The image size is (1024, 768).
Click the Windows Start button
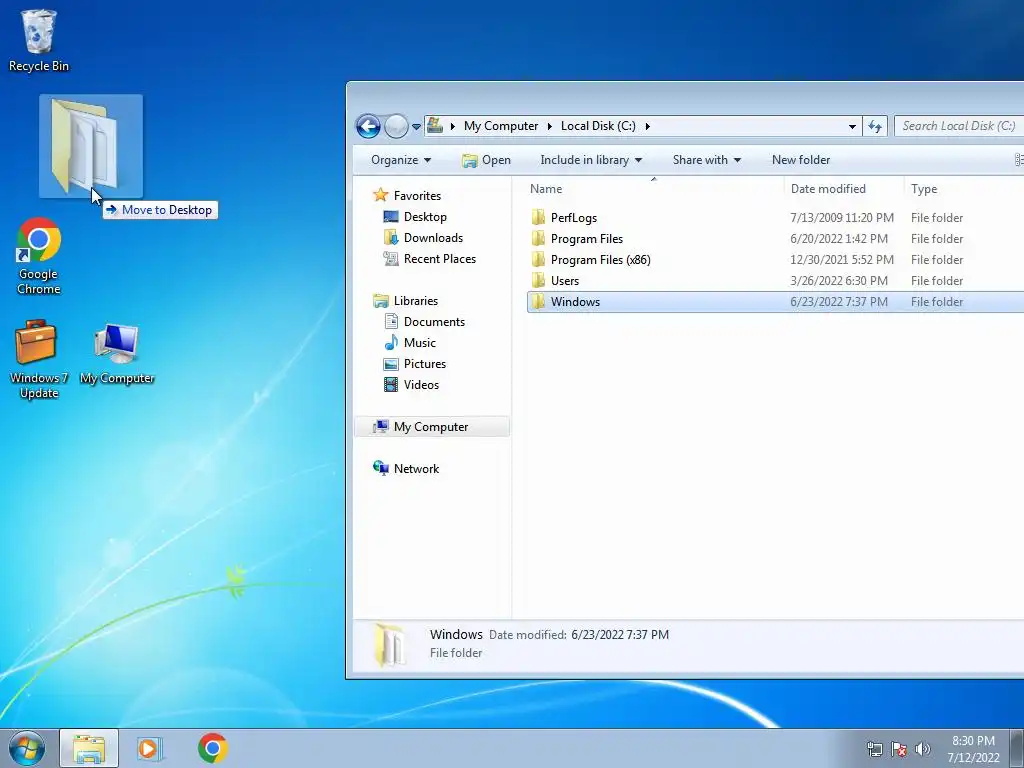[26, 748]
